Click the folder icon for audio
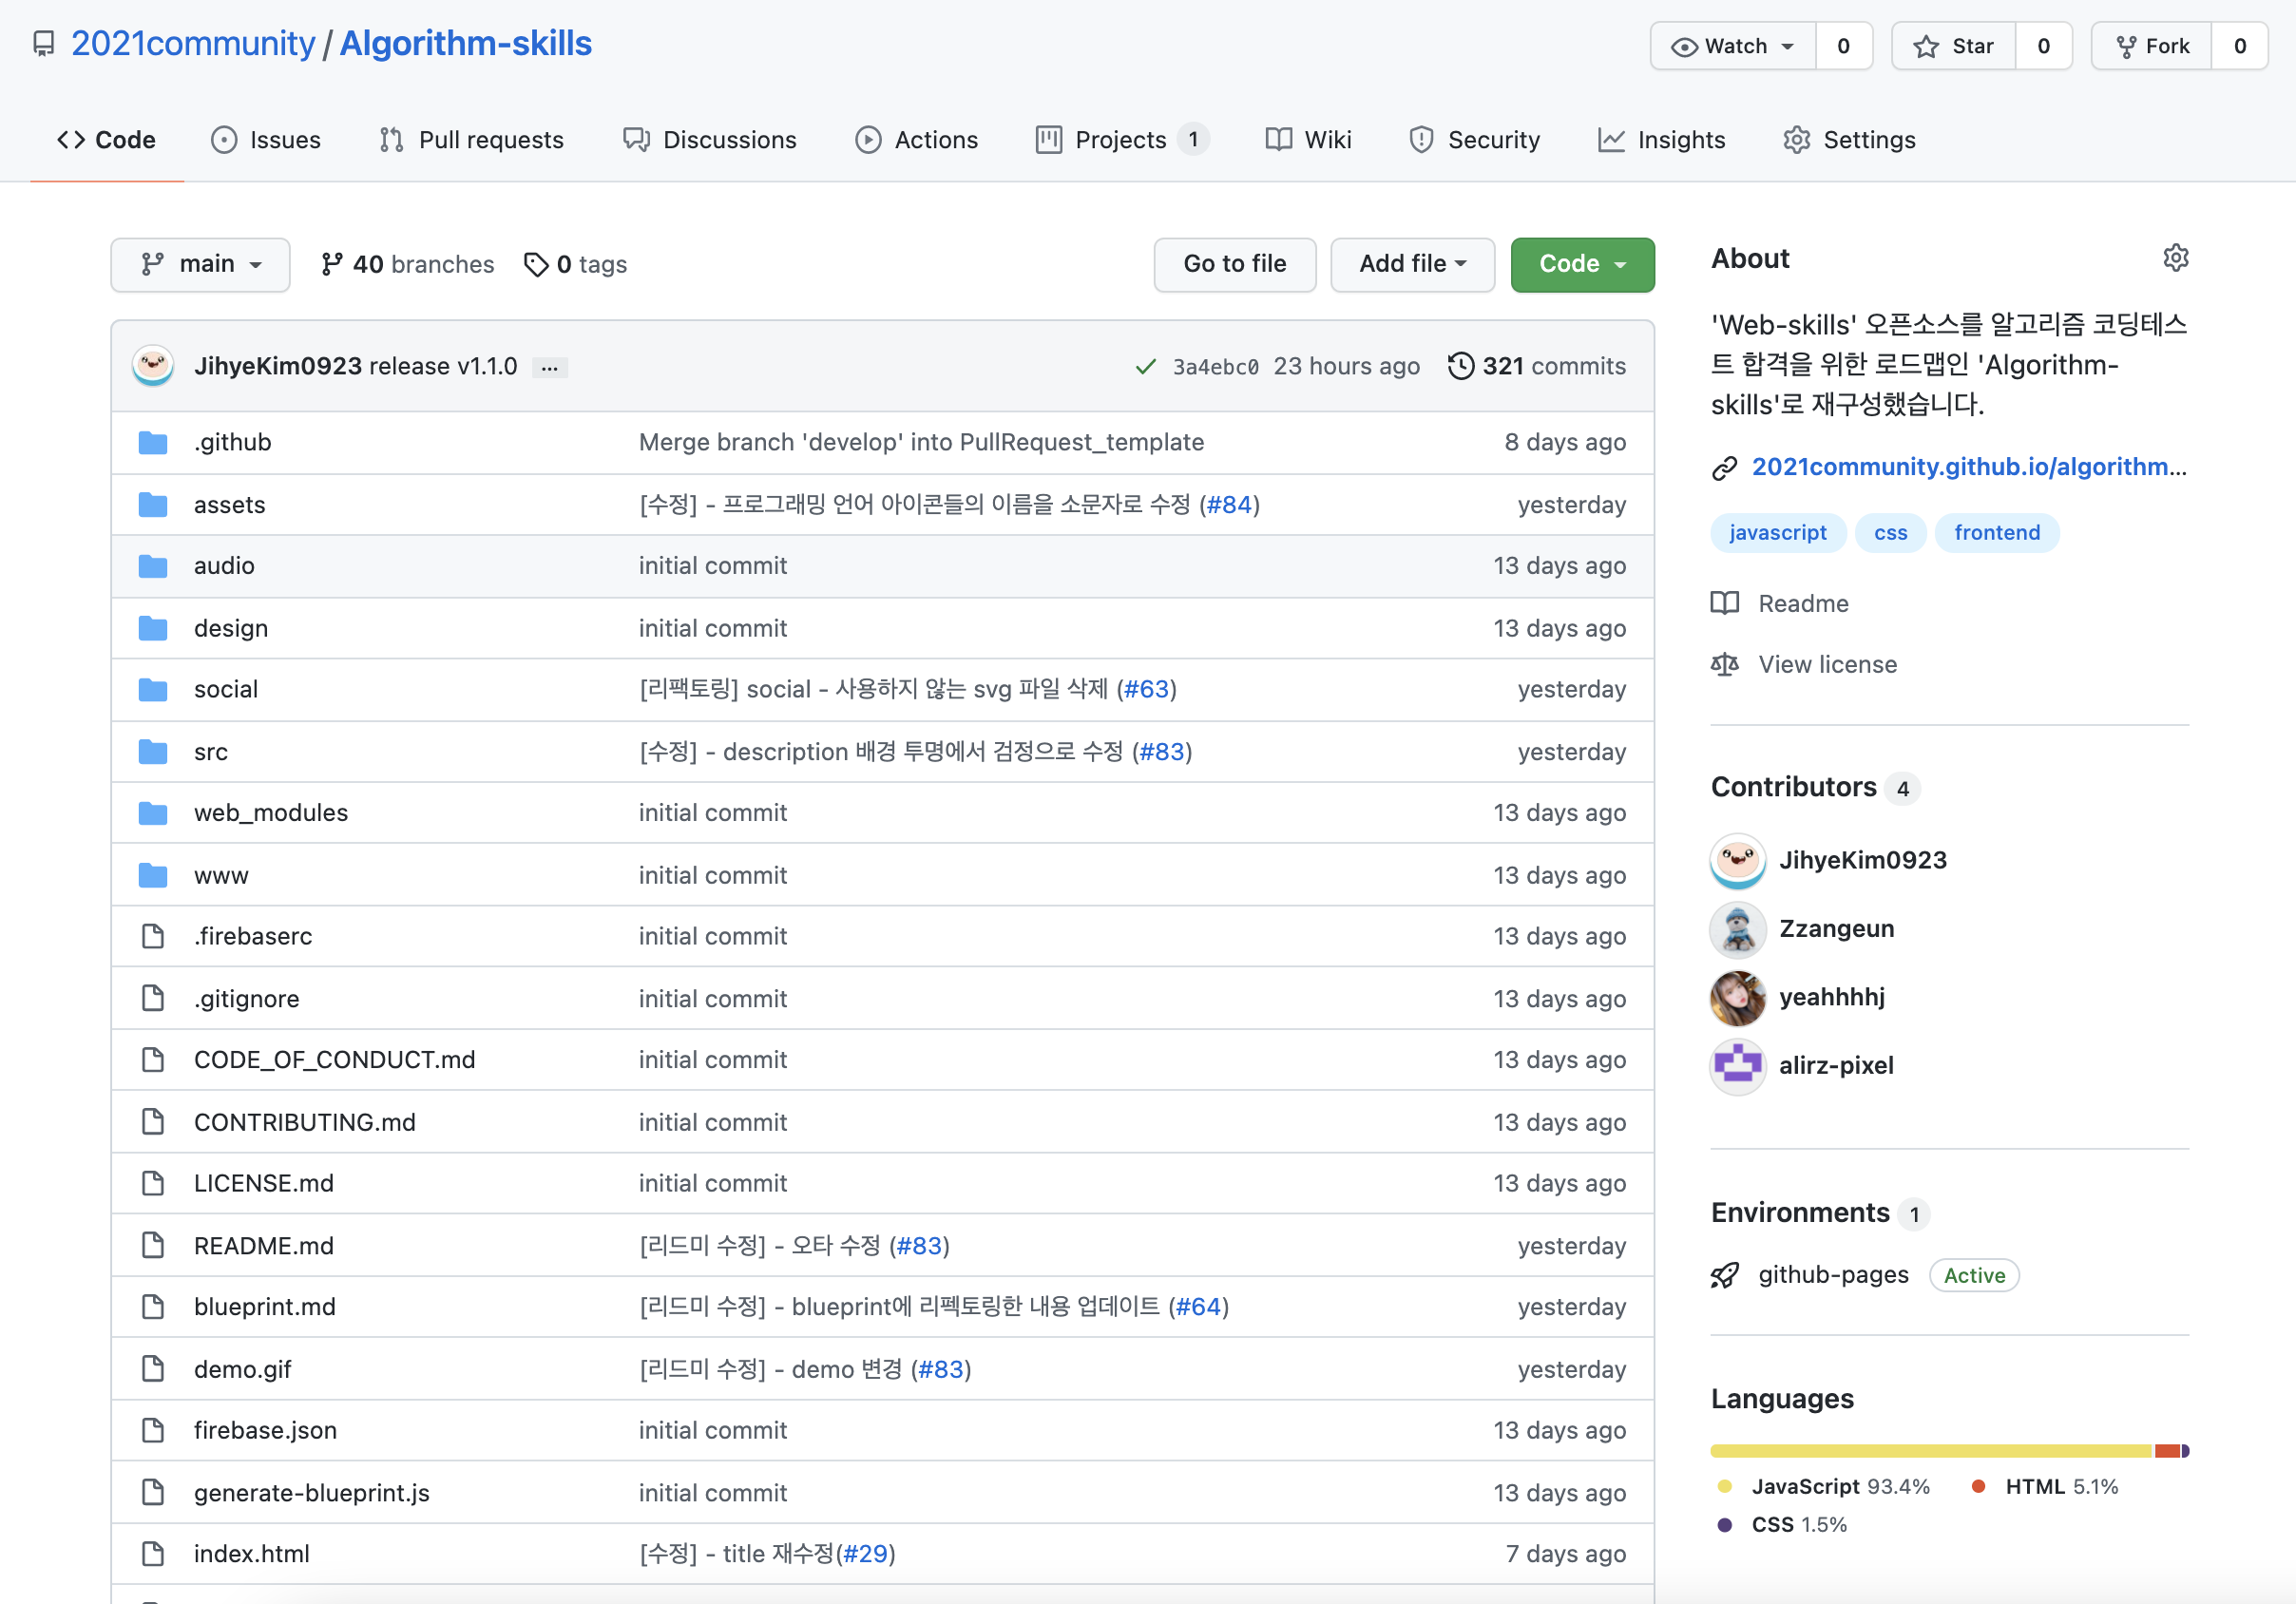 (x=153, y=566)
